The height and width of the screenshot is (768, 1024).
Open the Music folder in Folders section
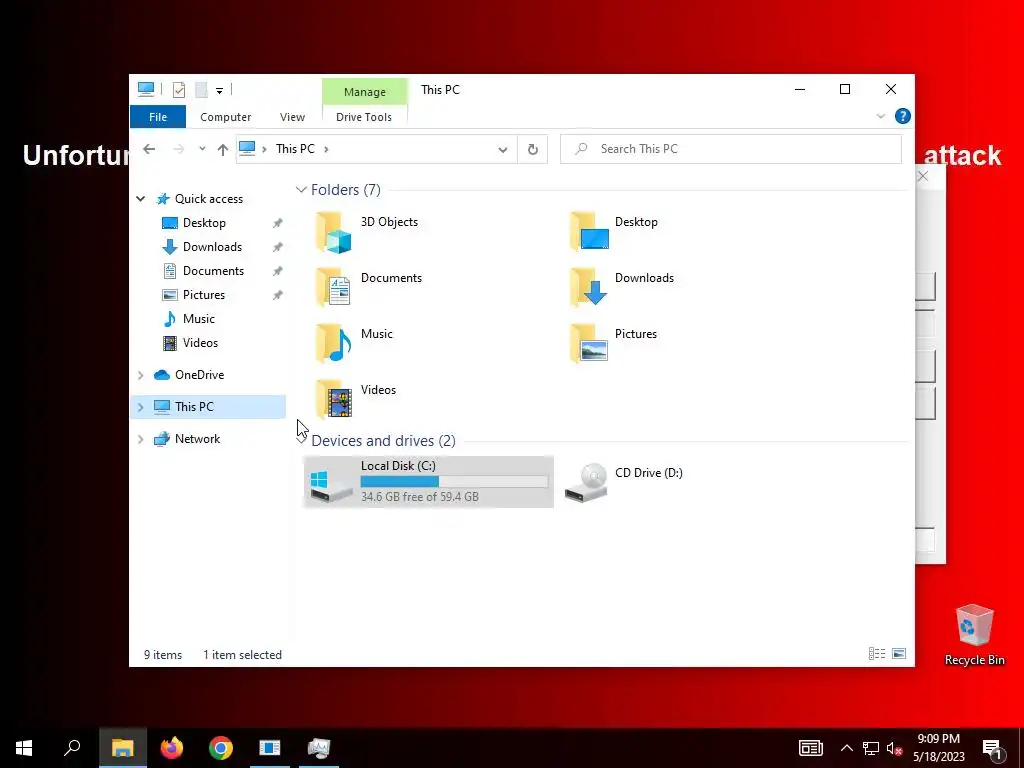click(334, 344)
